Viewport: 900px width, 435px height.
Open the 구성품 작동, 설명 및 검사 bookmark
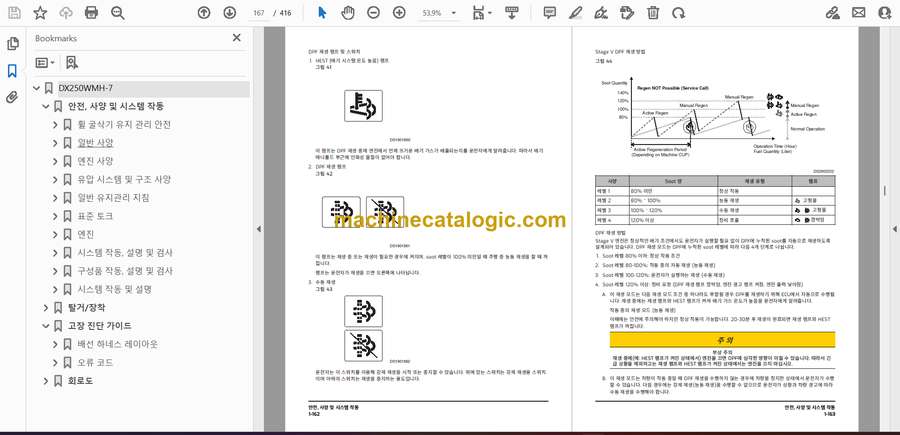coord(125,271)
